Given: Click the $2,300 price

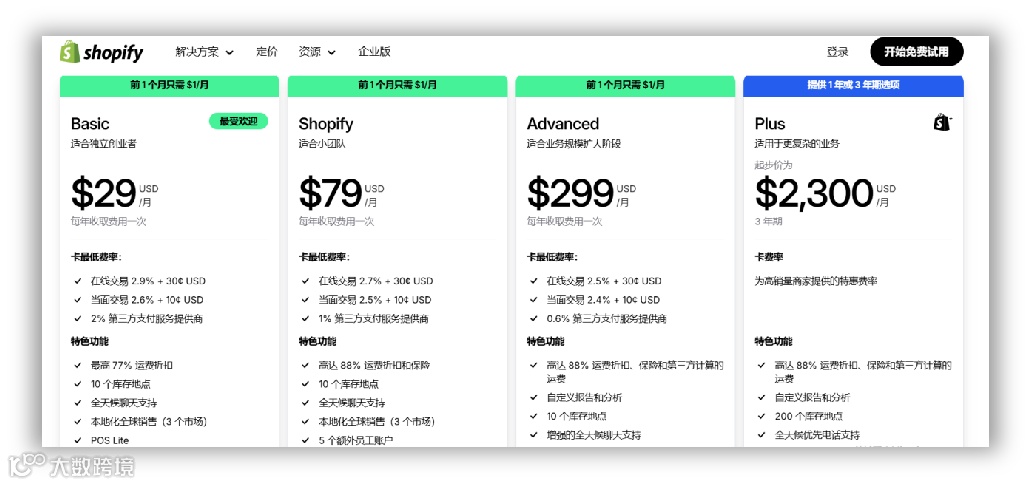Looking at the screenshot, I should point(814,193).
